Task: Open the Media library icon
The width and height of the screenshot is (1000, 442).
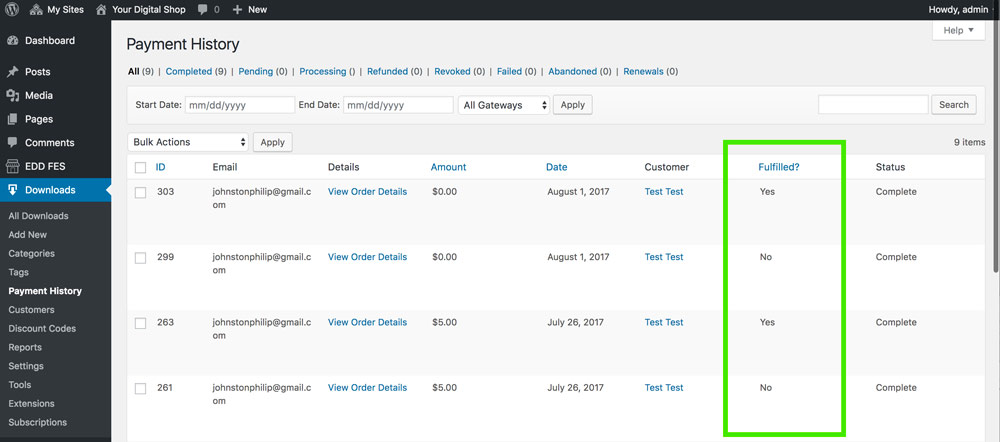Action: pos(12,96)
